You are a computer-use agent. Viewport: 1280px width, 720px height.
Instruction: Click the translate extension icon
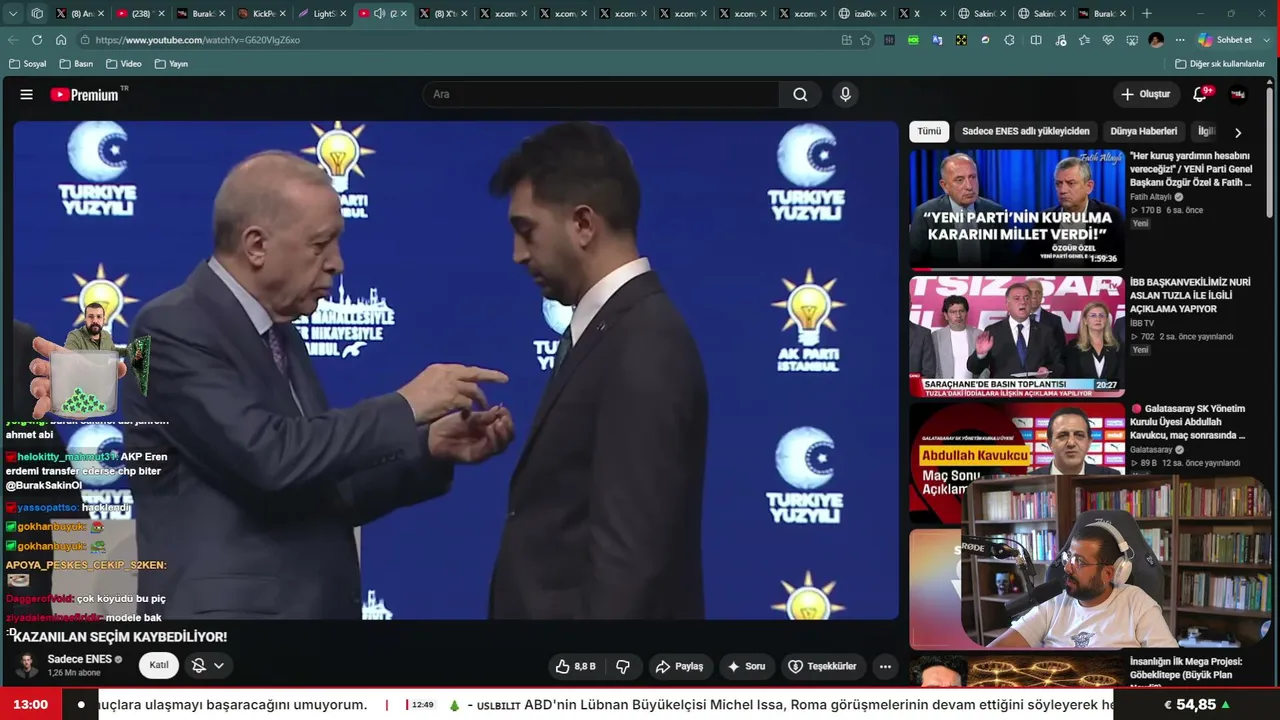(937, 40)
